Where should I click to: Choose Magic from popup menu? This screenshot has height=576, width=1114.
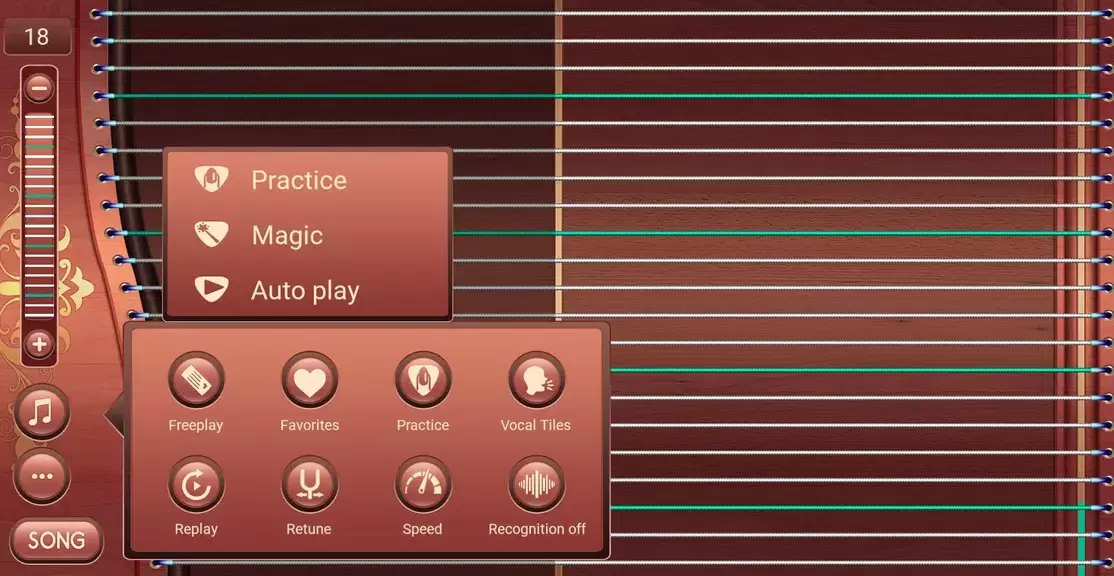(287, 235)
